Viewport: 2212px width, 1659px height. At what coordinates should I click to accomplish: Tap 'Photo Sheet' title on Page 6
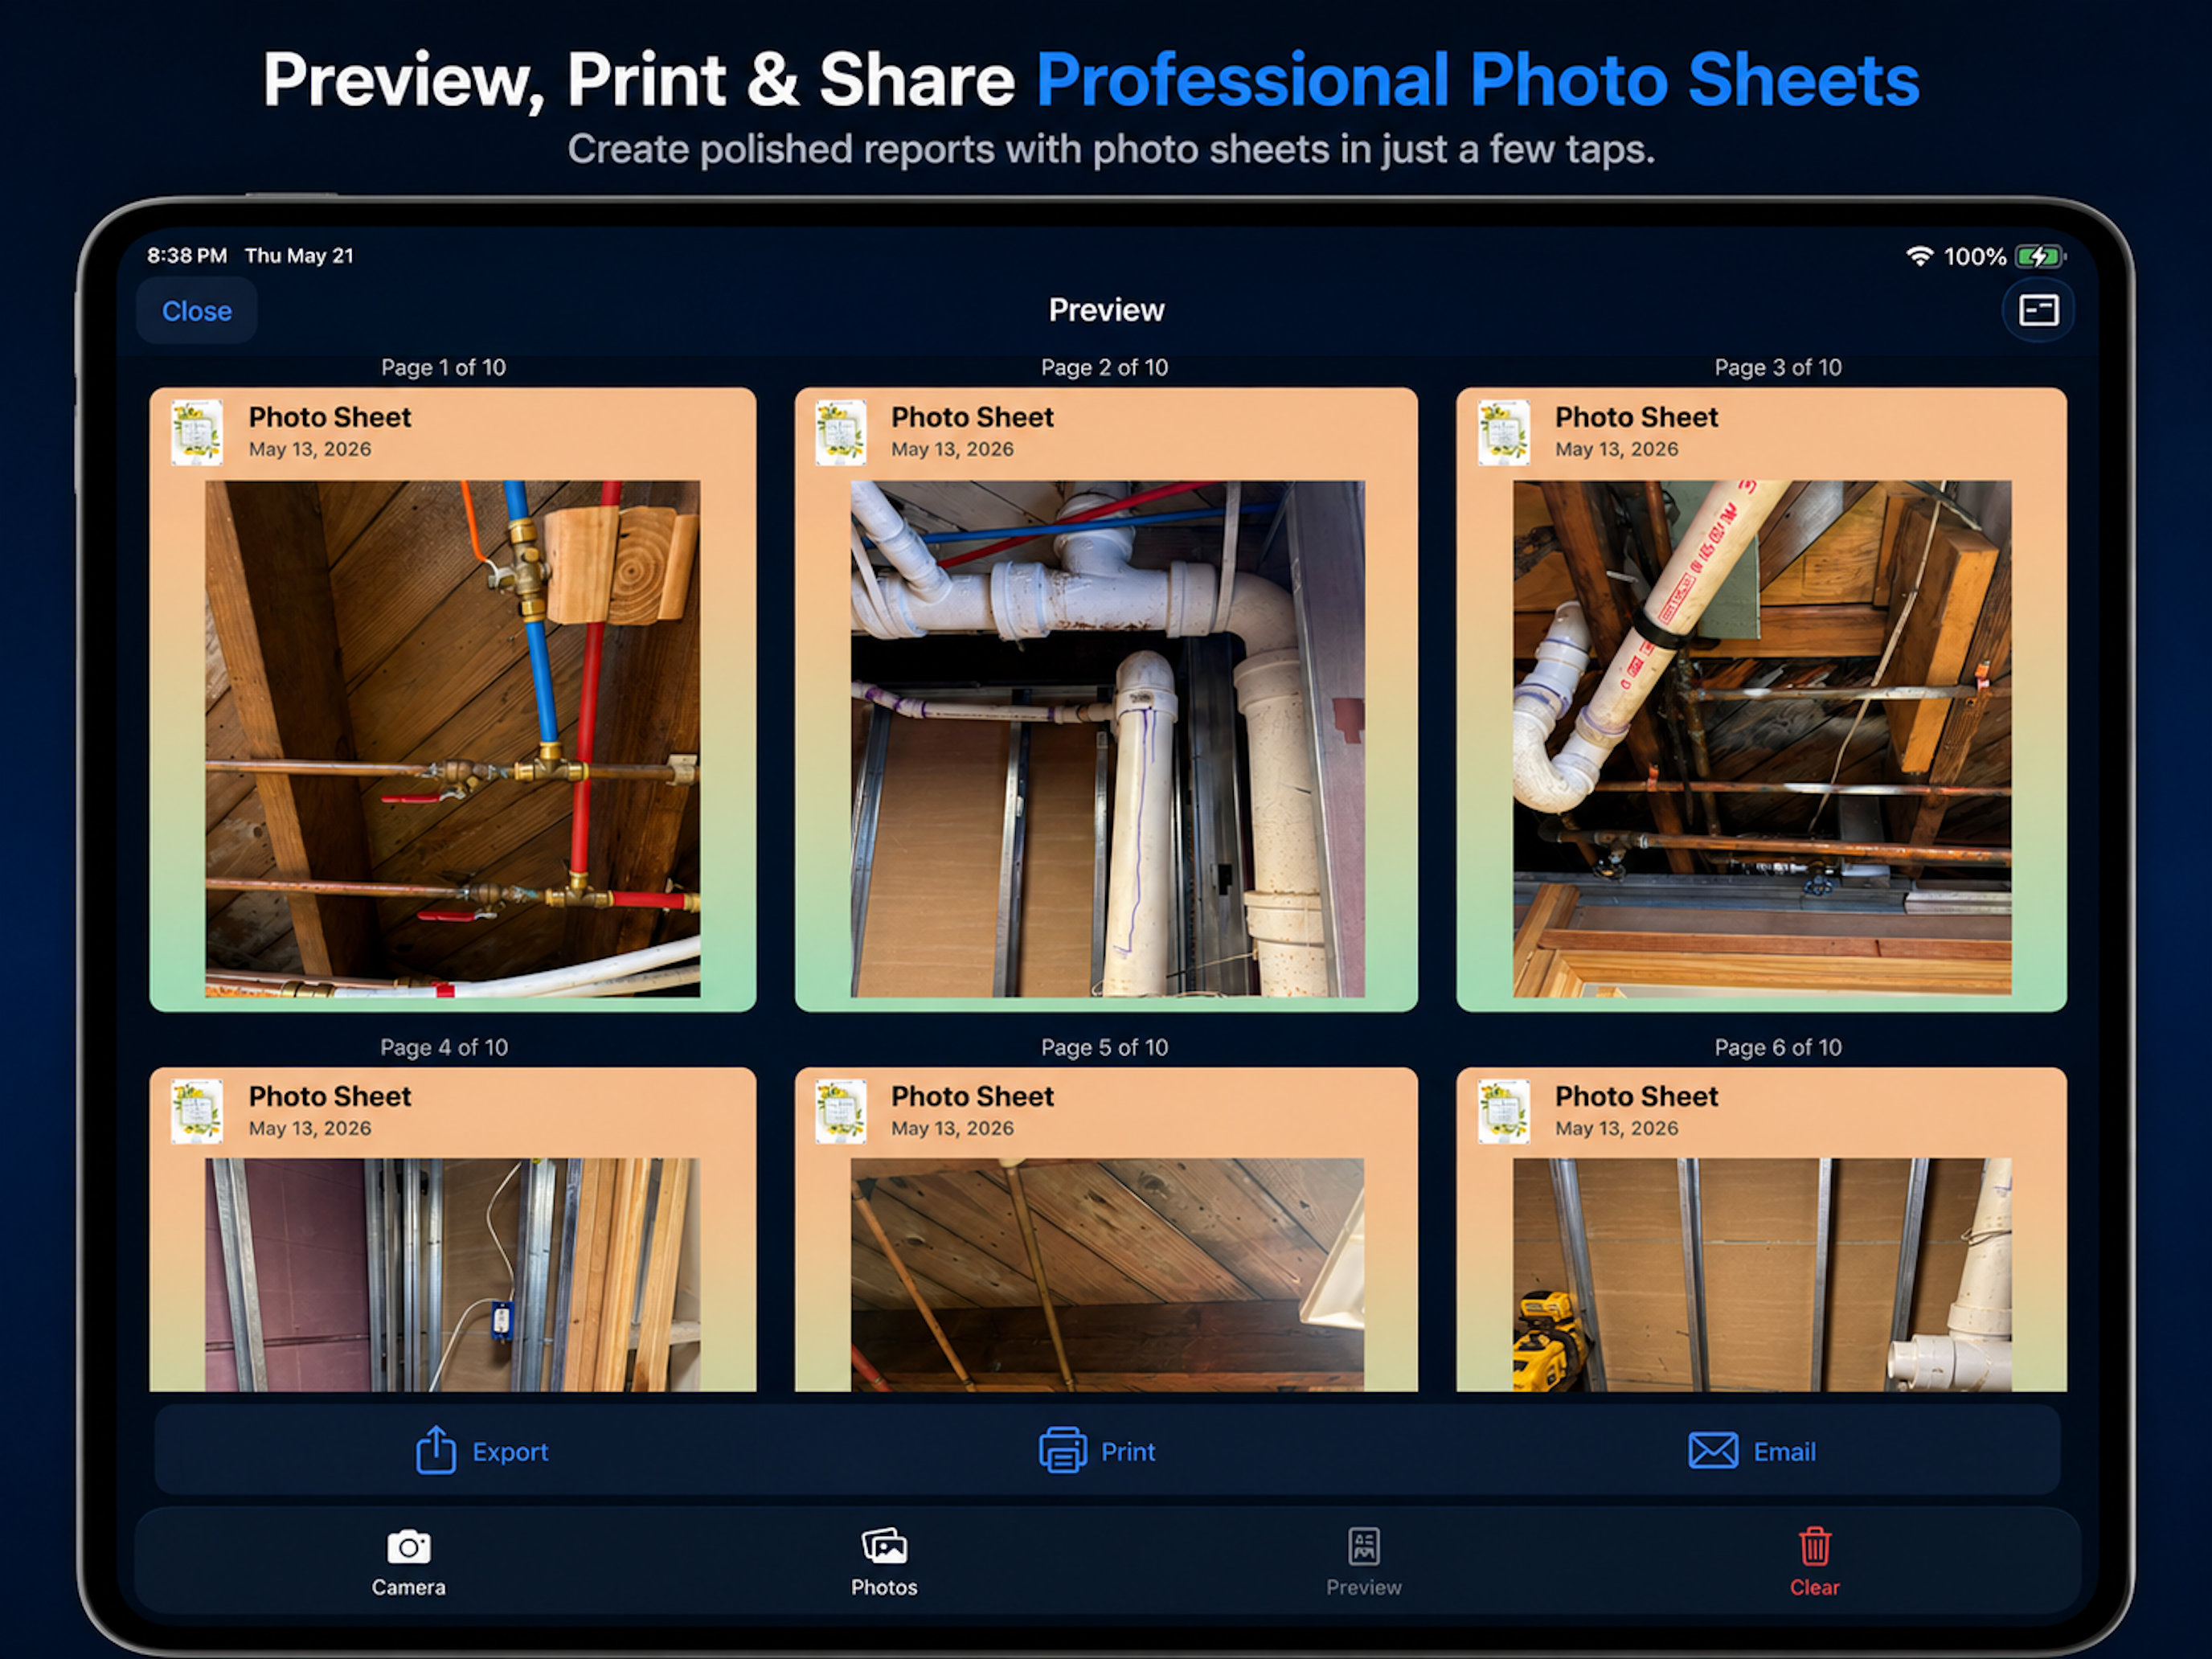(x=1636, y=1096)
